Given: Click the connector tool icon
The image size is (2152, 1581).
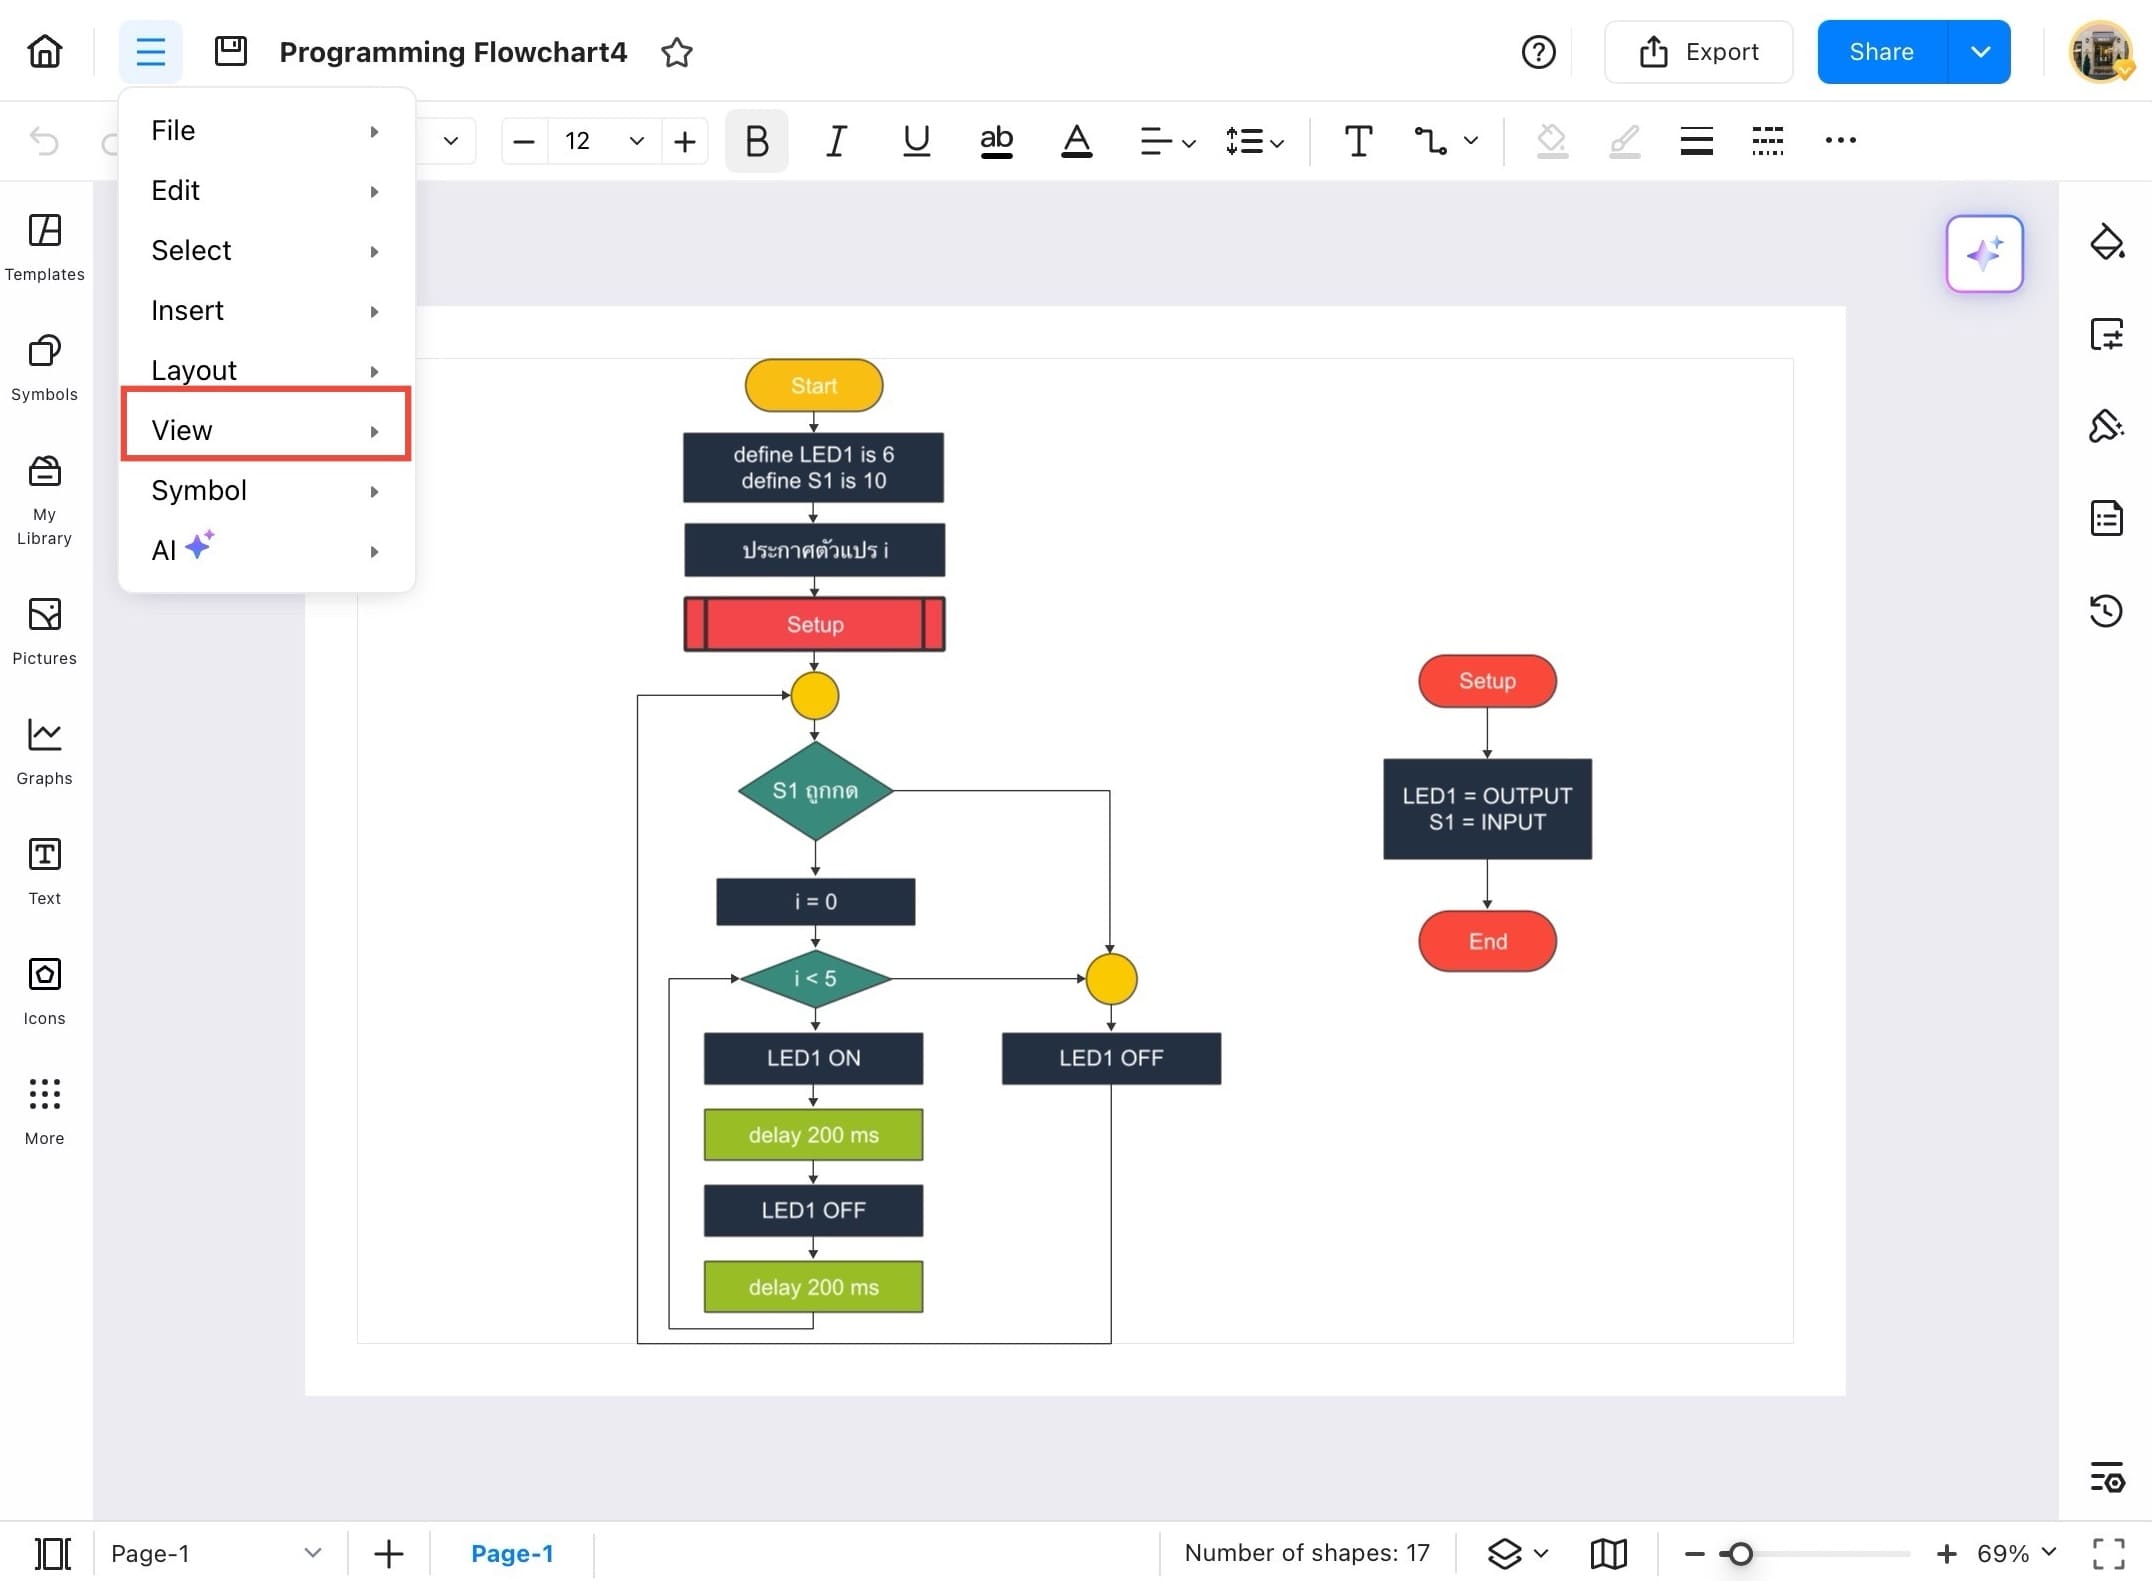Looking at the screenshot, I should [x=1430, y=141].
